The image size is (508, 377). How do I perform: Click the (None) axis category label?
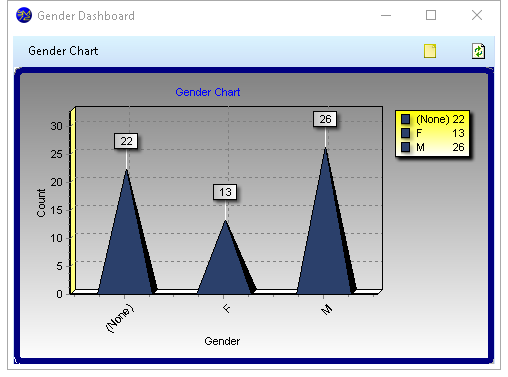[120, 318]
